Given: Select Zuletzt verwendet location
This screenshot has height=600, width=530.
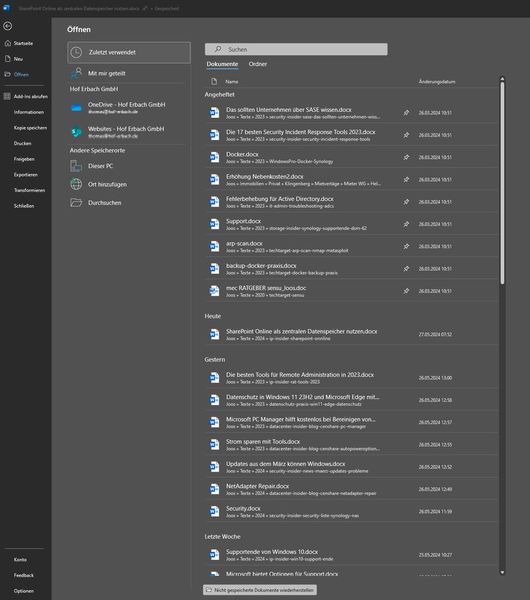Looking at the screenshot, I should coord(129,52).
